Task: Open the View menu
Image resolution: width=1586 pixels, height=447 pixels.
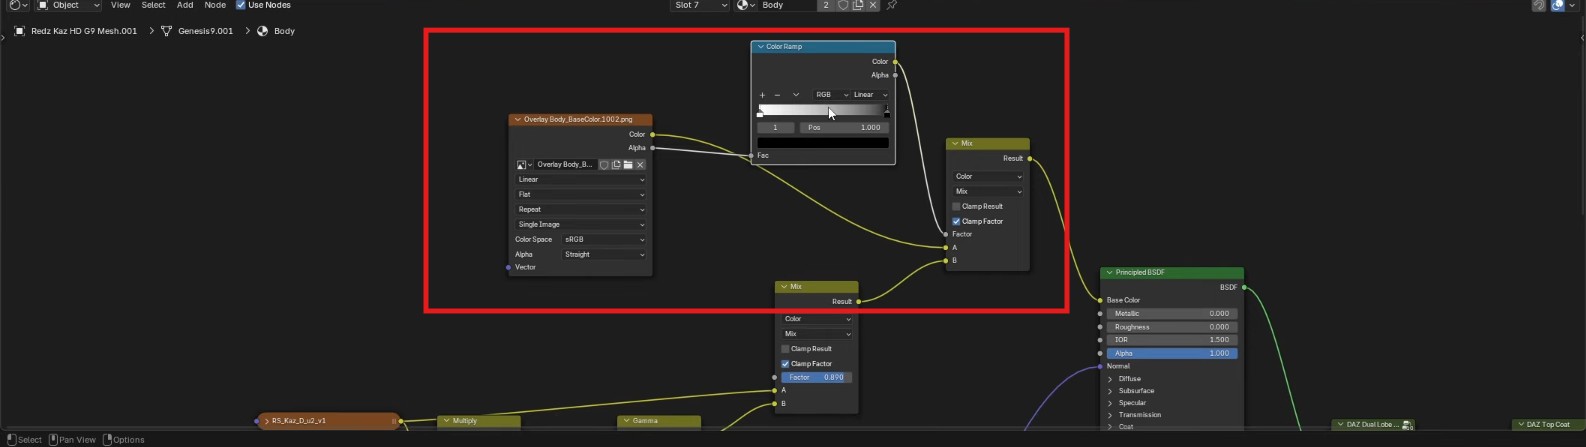Action: point(120,5)
